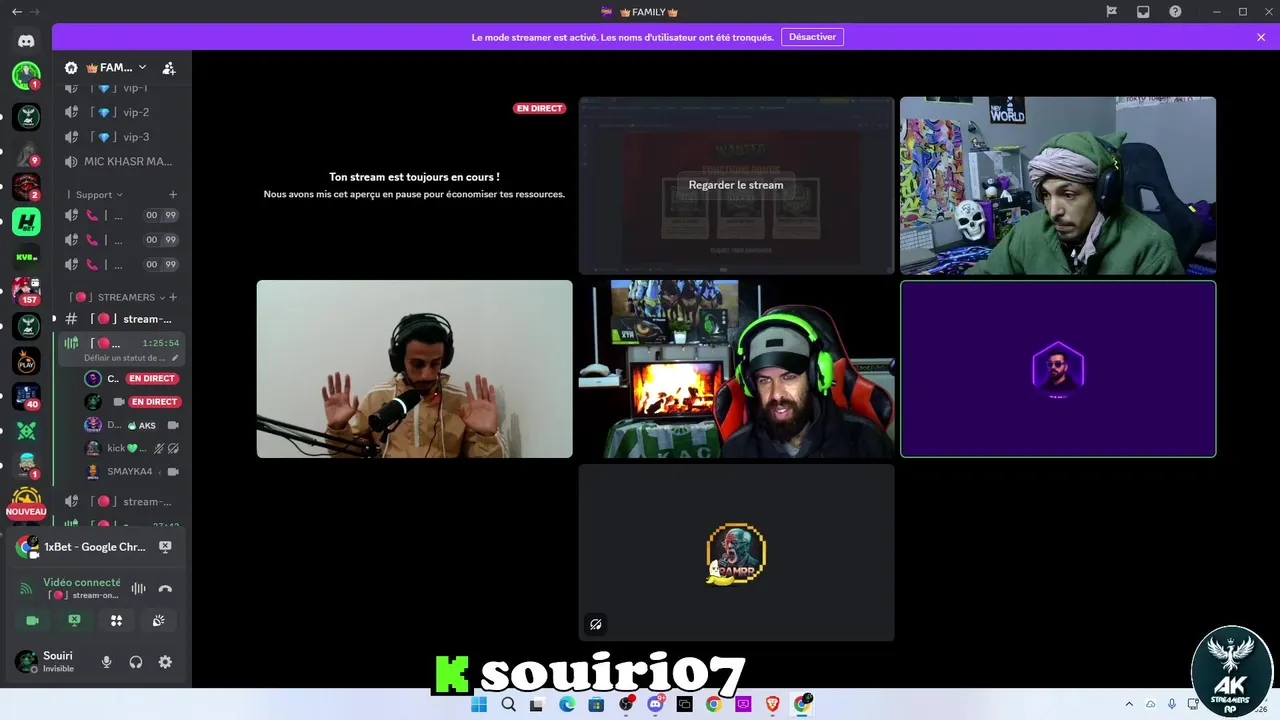Select user SMAYKA4 in voice list
The height and width of the screenshot is (720, 1280).
[131, 471]
